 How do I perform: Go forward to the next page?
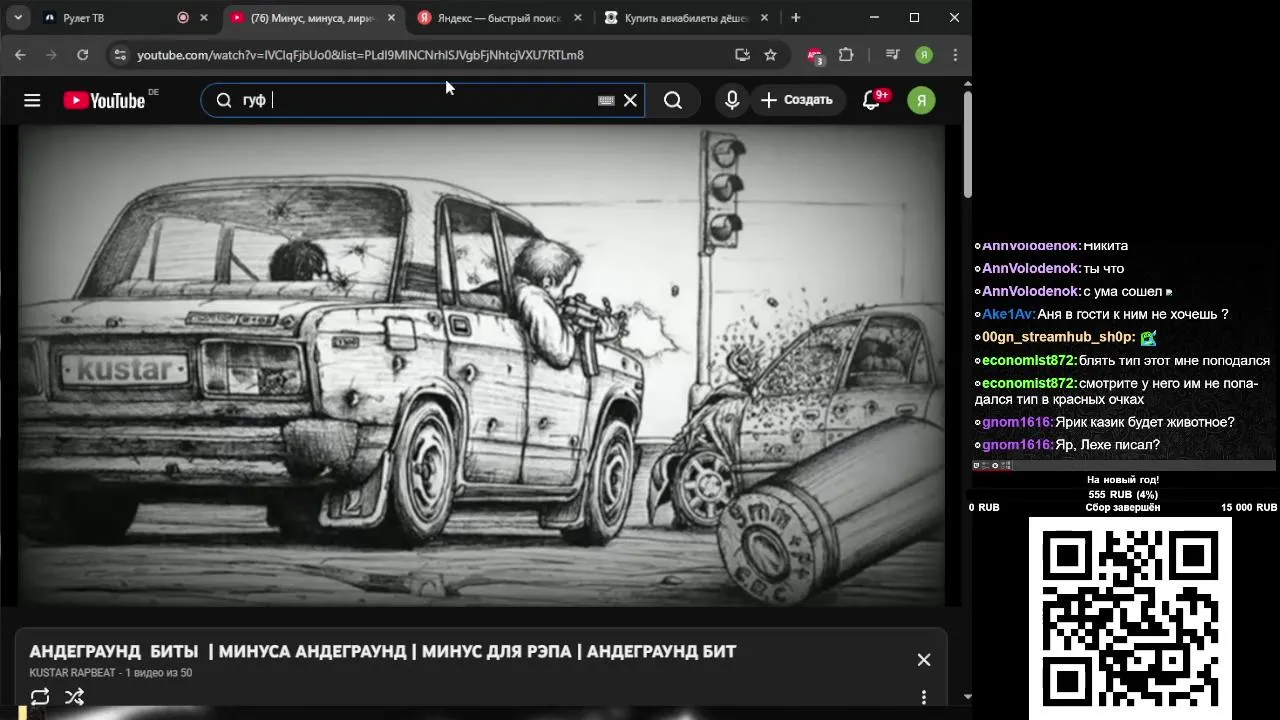[x=51, y=55]
